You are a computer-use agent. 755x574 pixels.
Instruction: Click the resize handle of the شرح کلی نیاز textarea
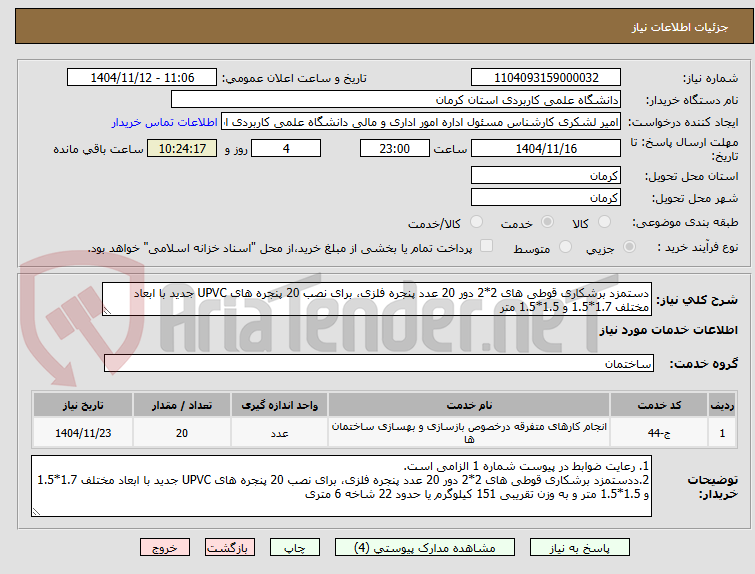pyautogui.click(x=107, y=311)
